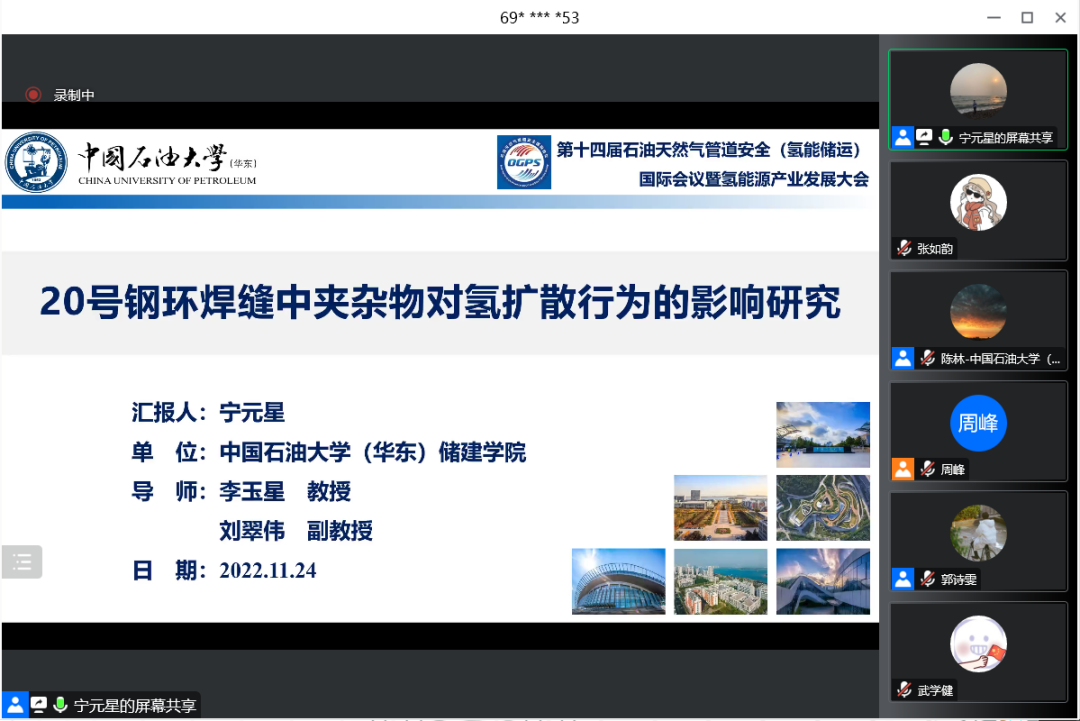Click the orange profile icon beside 周峰
The height and width of the screenshot is (721, 1080).
[x=903, y=469]
